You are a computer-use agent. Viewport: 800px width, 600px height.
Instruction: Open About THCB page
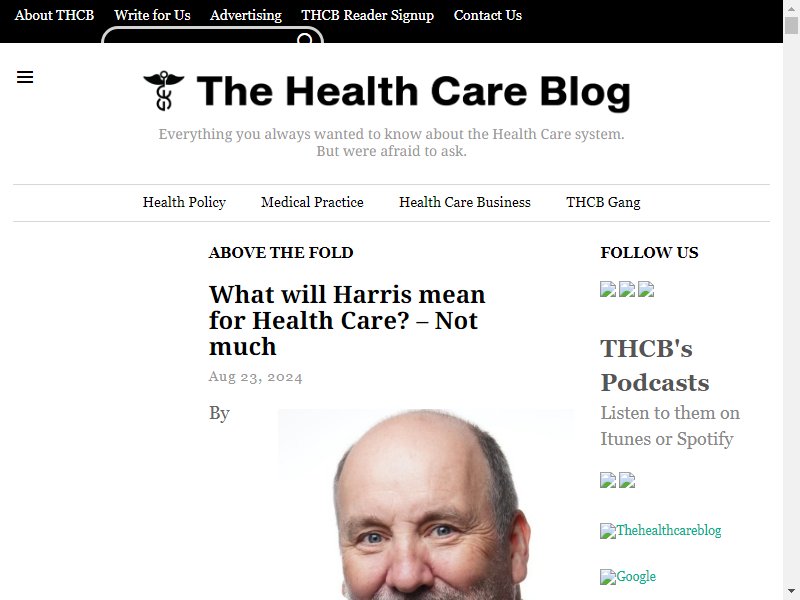(x=55, y=15)
